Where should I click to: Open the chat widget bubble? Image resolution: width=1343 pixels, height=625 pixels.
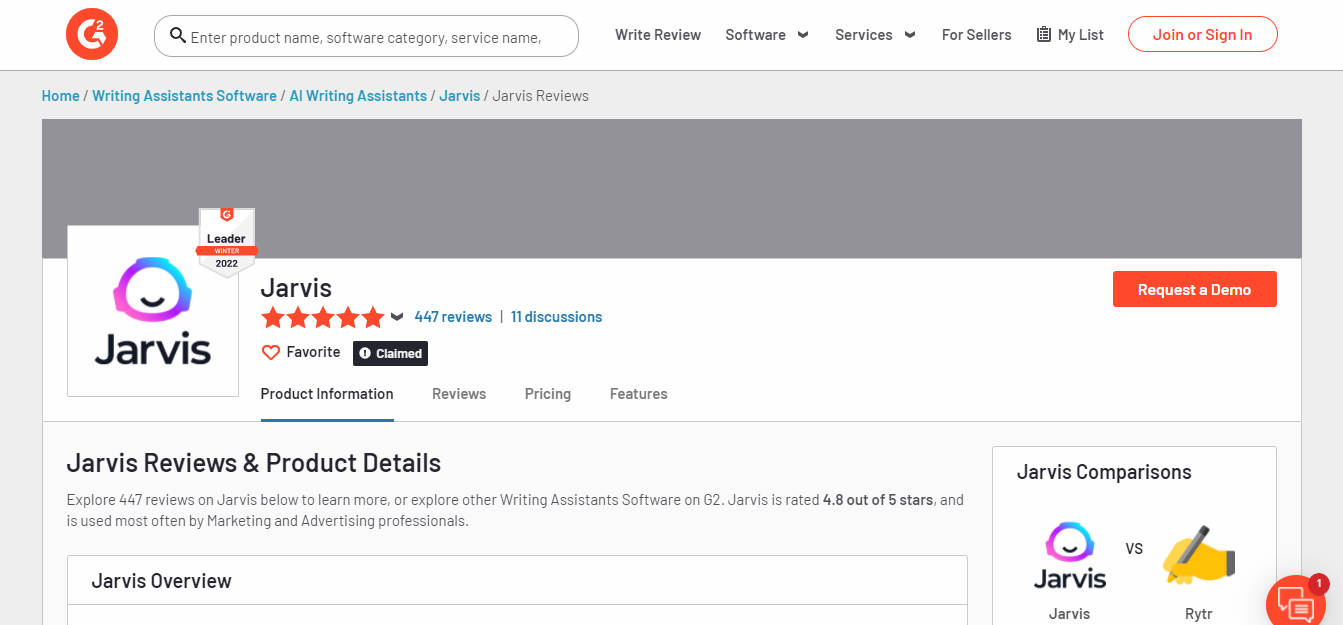tap(1298, 603)
